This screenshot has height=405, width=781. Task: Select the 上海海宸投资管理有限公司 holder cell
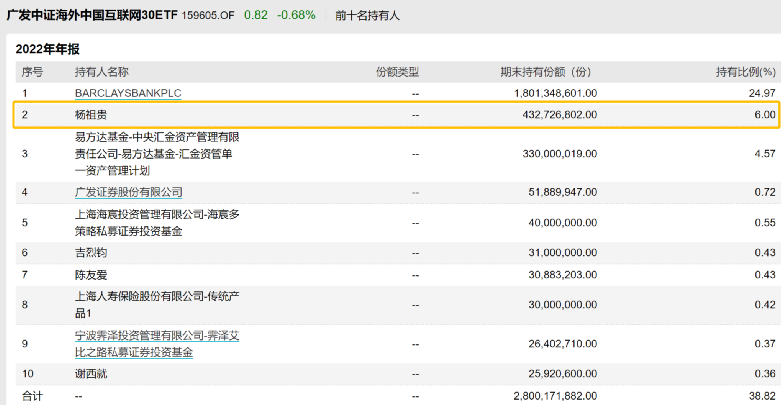157,223
